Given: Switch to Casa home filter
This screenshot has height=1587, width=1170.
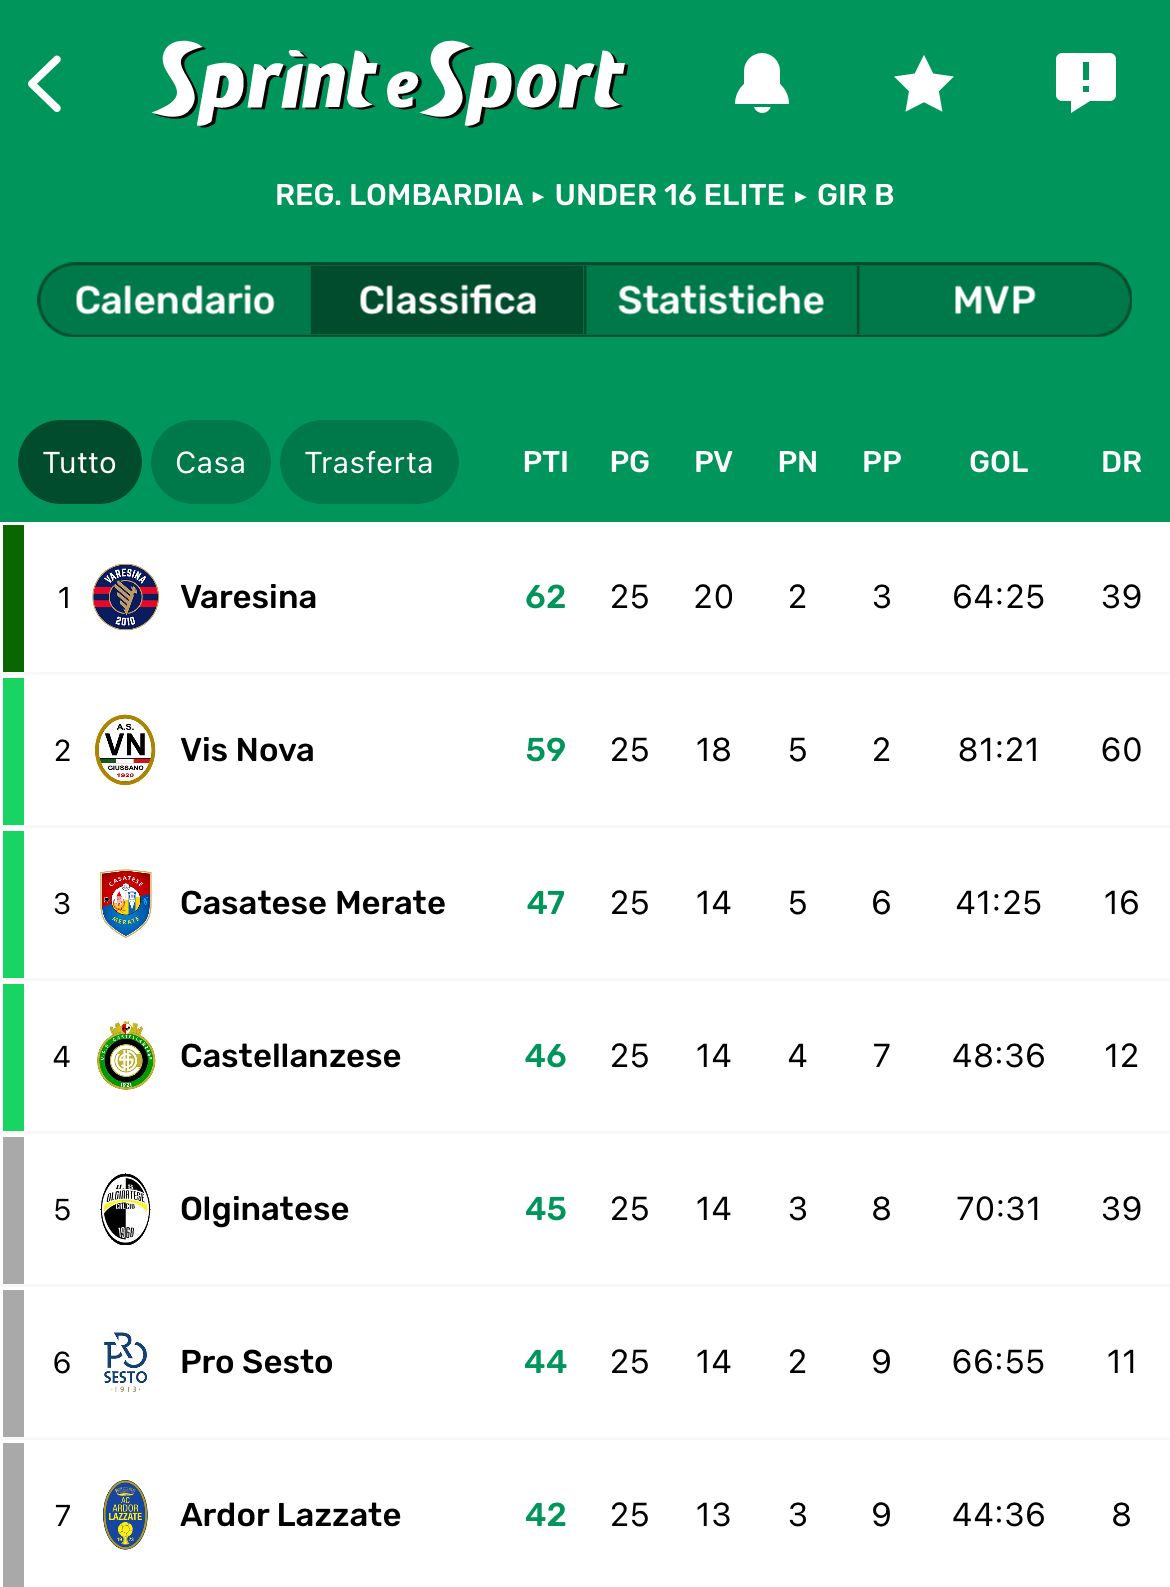Looking at the screenshot, I should tap(210, 462).
